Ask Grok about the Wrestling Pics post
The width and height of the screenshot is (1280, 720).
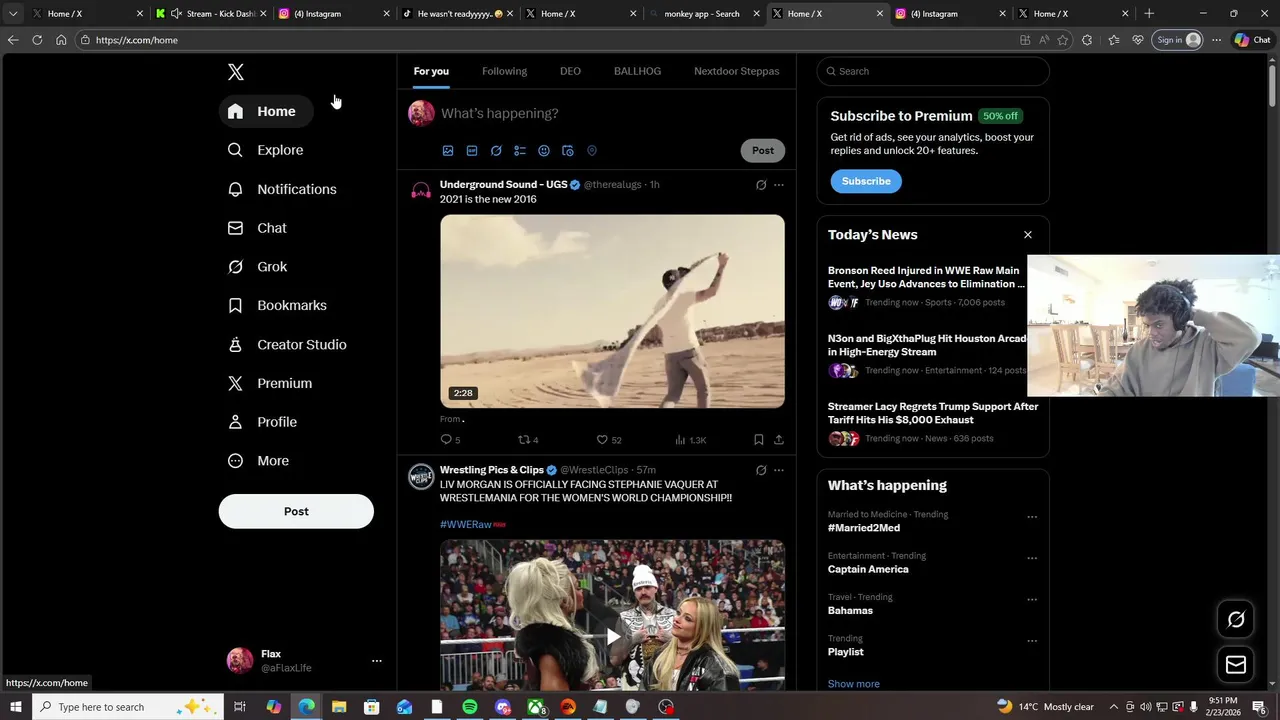tap(761, 470)
